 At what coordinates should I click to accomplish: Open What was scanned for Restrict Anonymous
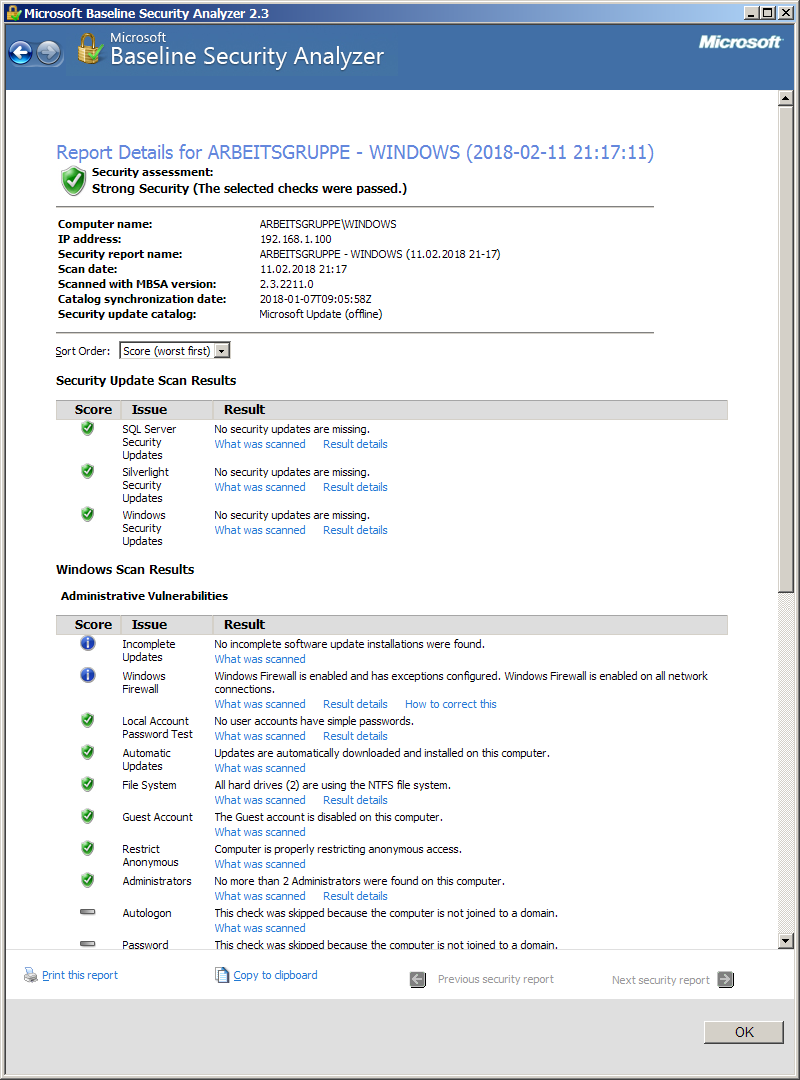click(x=260, y=864)
